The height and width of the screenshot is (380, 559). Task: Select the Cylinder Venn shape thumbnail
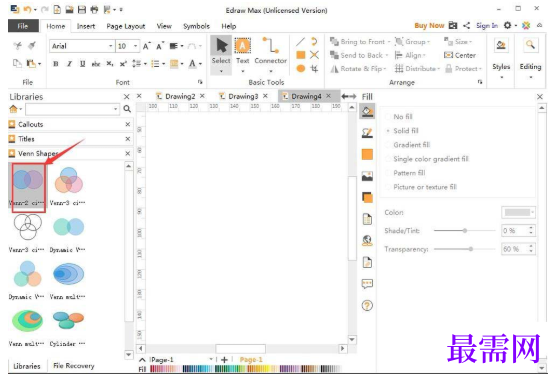click(x=68, y=327)
